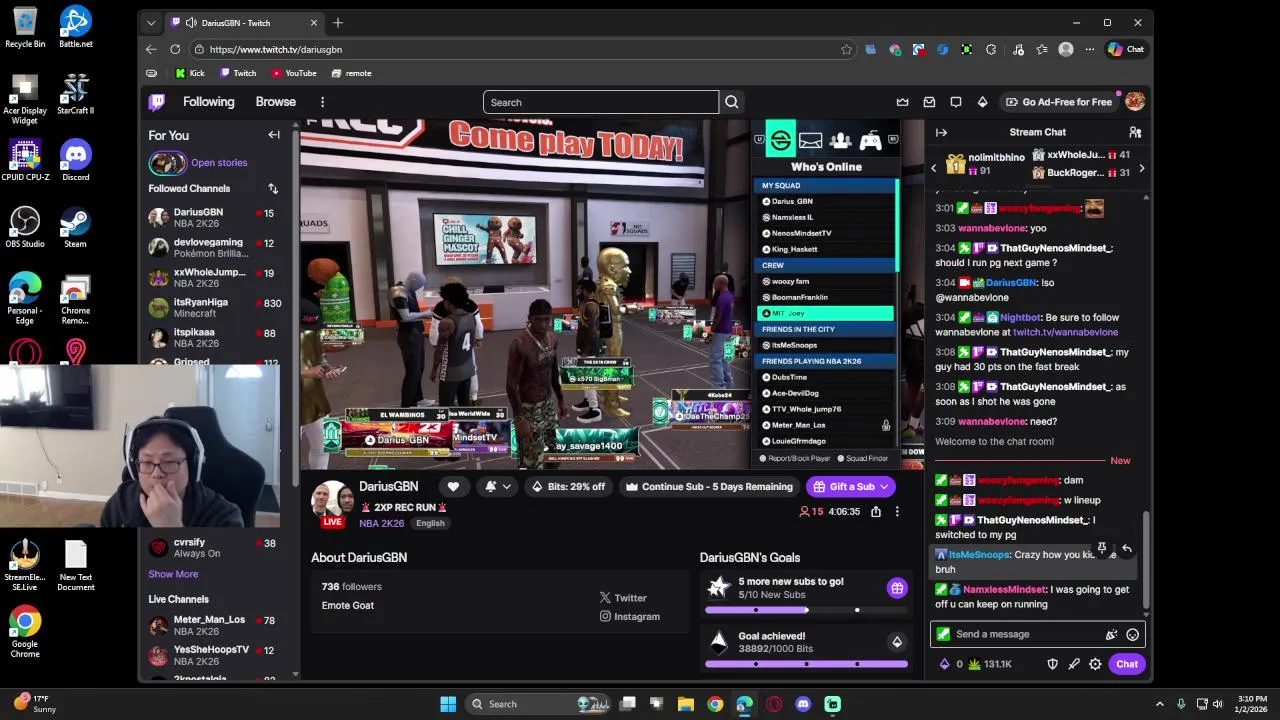The image size is (1280, 720).
Task: Go to the Browse tab
Action: click(x=275, y=102)
